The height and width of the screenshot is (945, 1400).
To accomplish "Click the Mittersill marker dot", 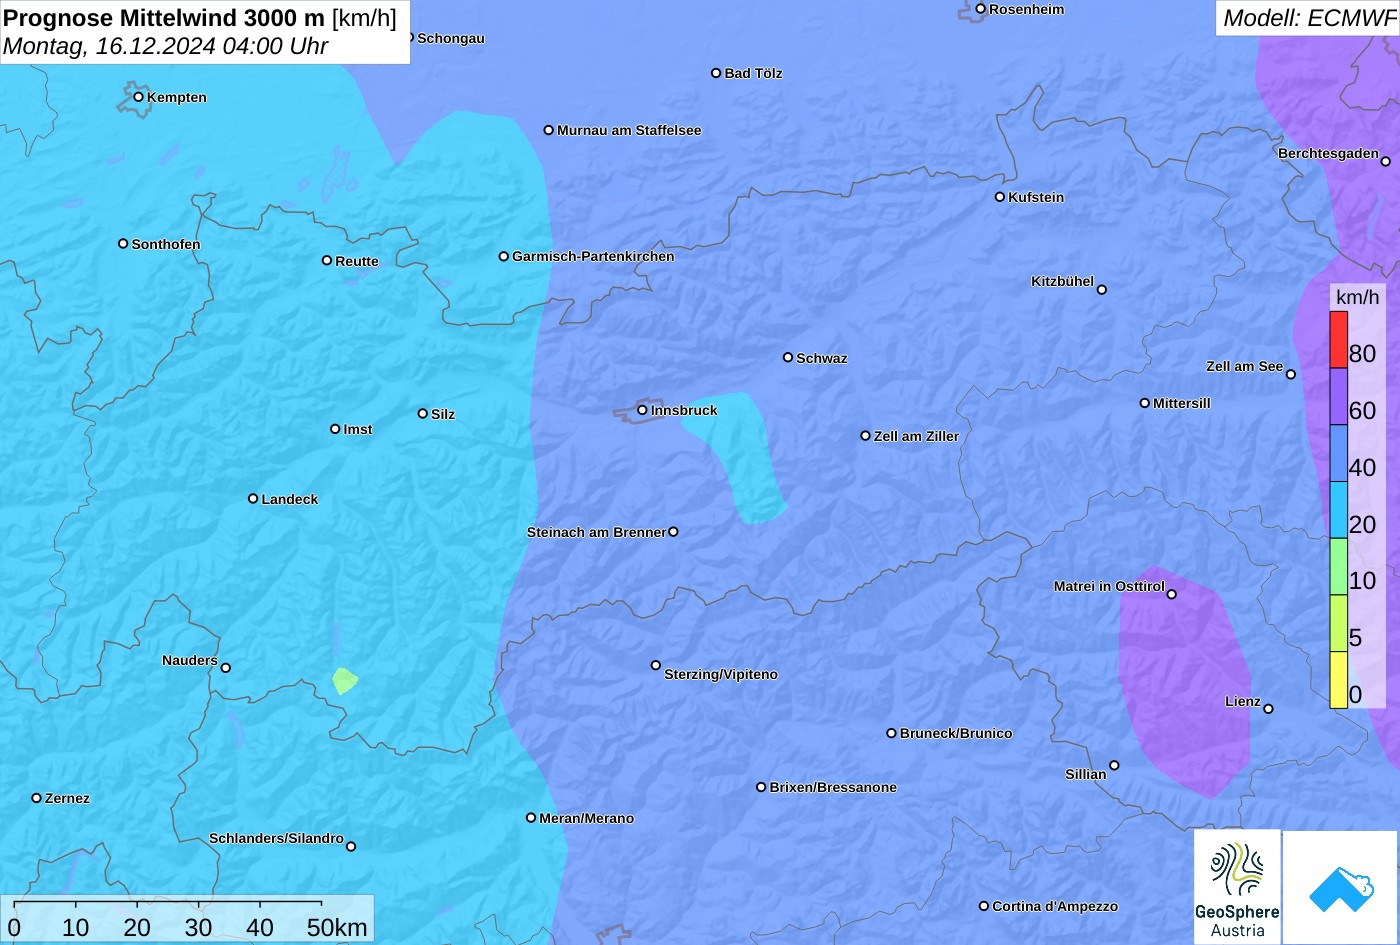I will 1145,403.
